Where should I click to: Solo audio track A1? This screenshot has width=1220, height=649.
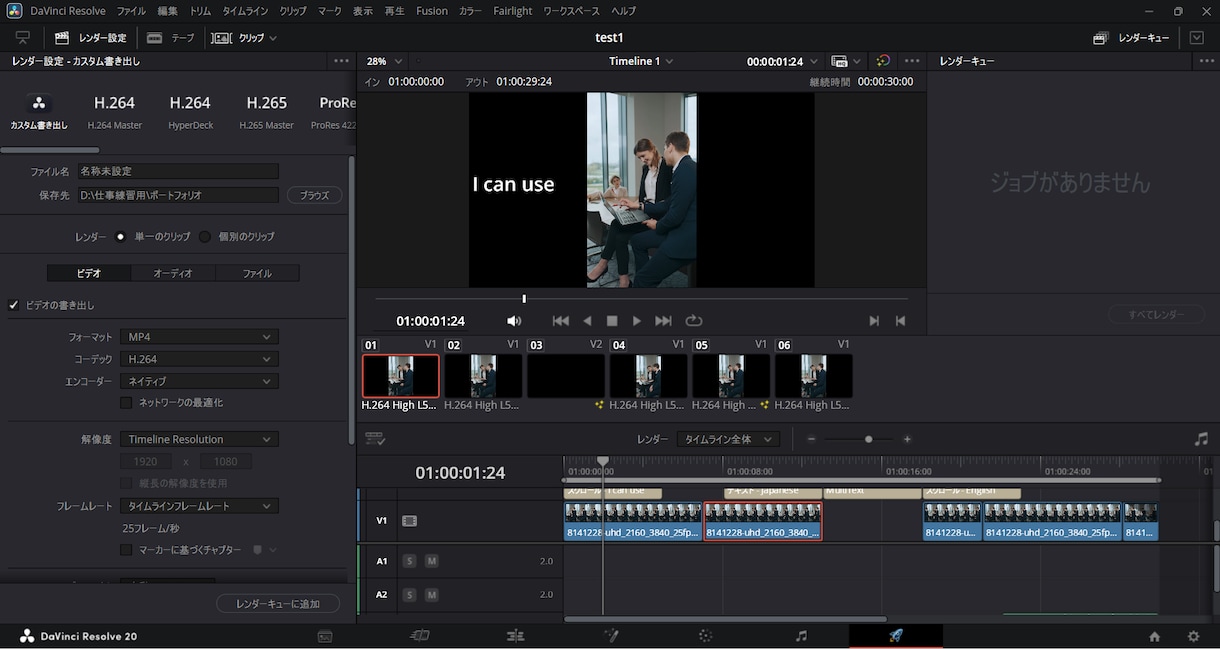(x=409, y=561)
